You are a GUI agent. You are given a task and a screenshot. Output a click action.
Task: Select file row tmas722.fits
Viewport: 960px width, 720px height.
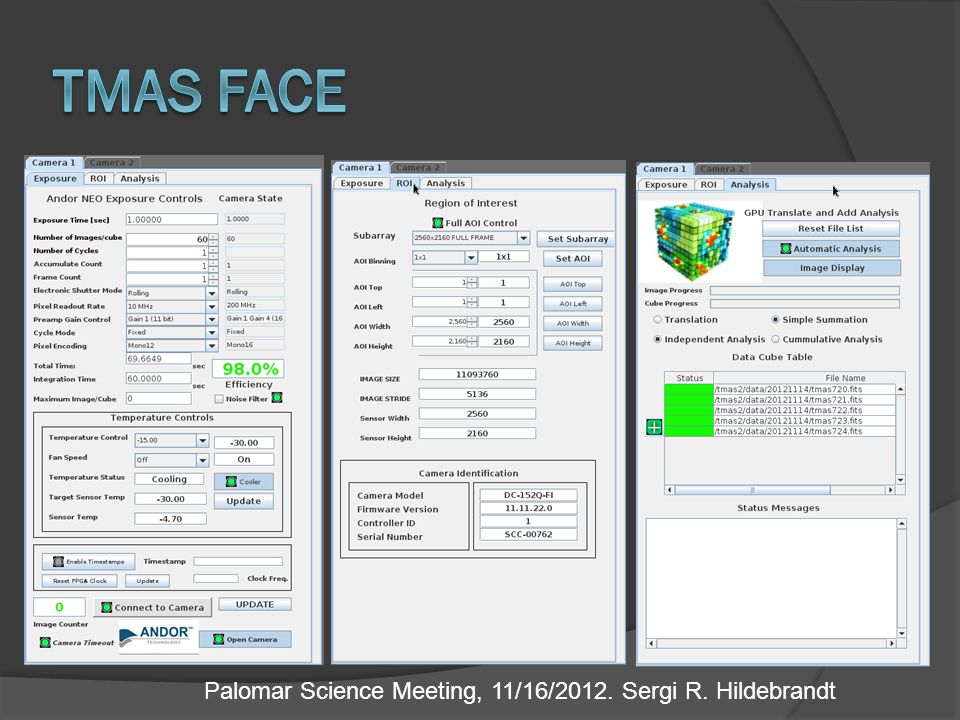click(x=779, y=410)
